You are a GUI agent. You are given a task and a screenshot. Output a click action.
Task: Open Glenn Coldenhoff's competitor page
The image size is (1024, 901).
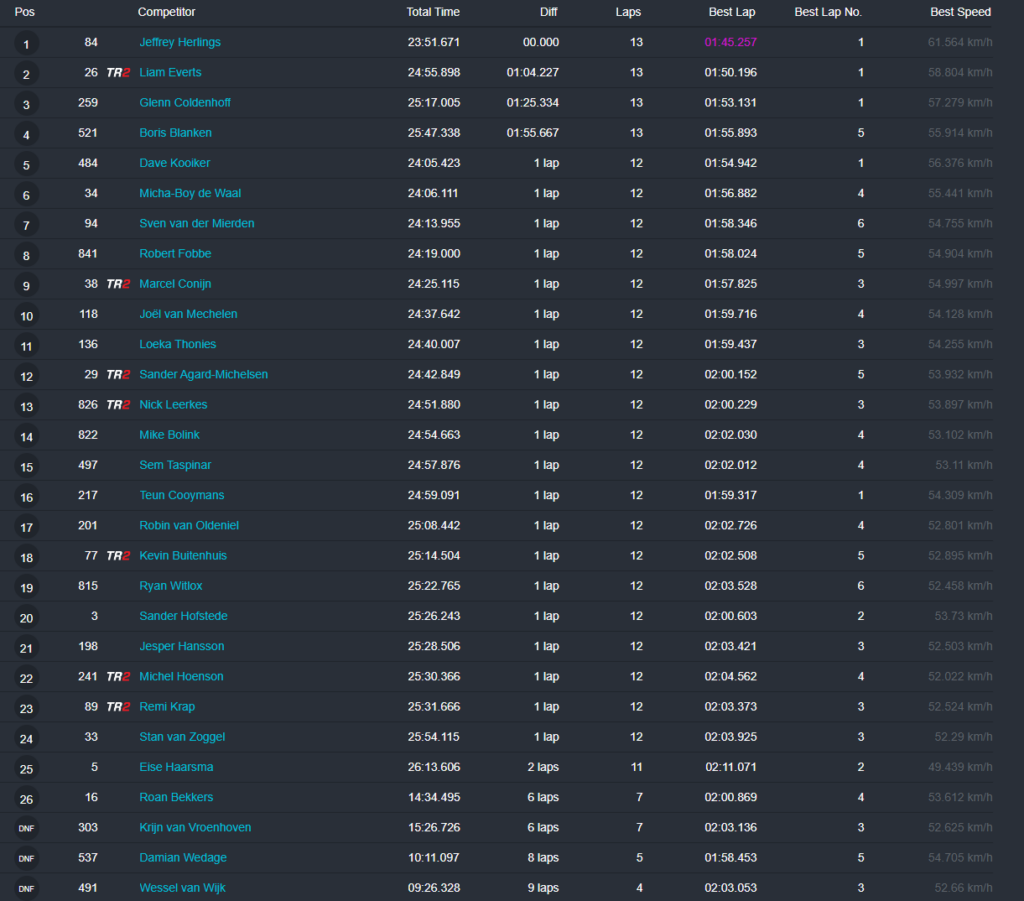point(185,103)
